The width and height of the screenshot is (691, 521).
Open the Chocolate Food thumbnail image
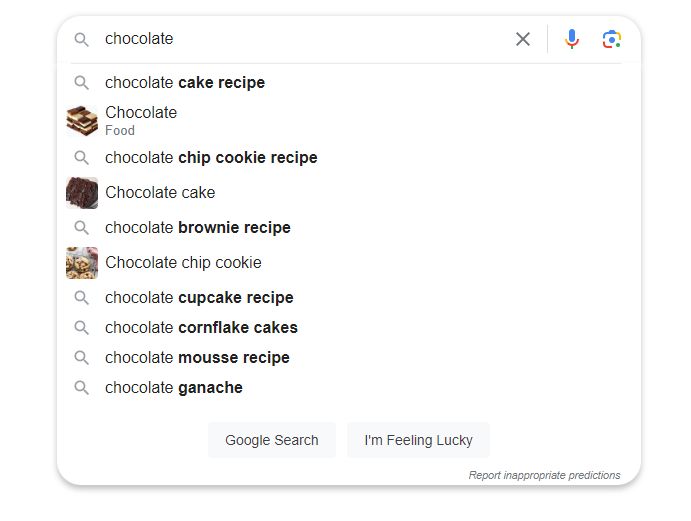click(x=82, y=121)
